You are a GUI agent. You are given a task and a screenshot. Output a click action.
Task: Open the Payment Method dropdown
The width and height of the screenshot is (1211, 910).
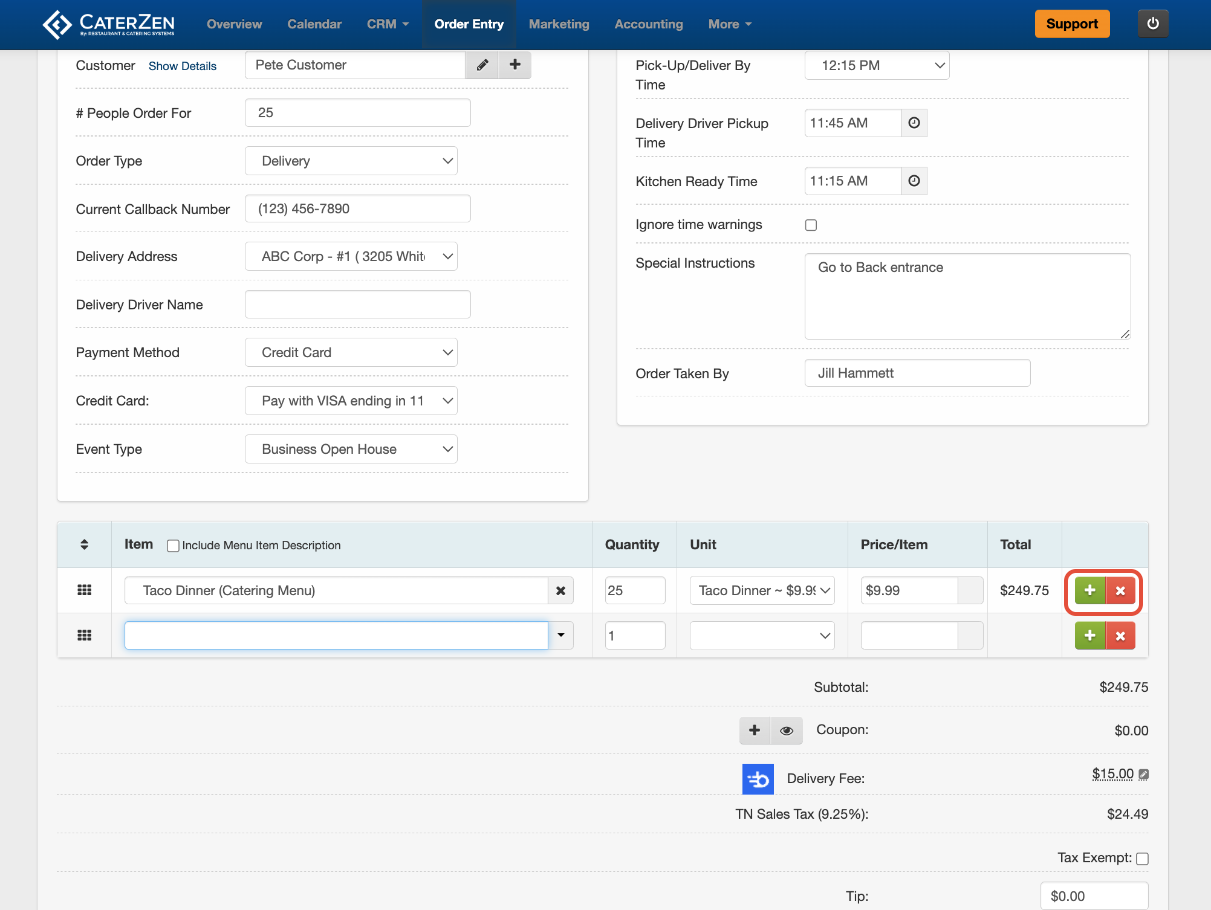click(351, 353)
